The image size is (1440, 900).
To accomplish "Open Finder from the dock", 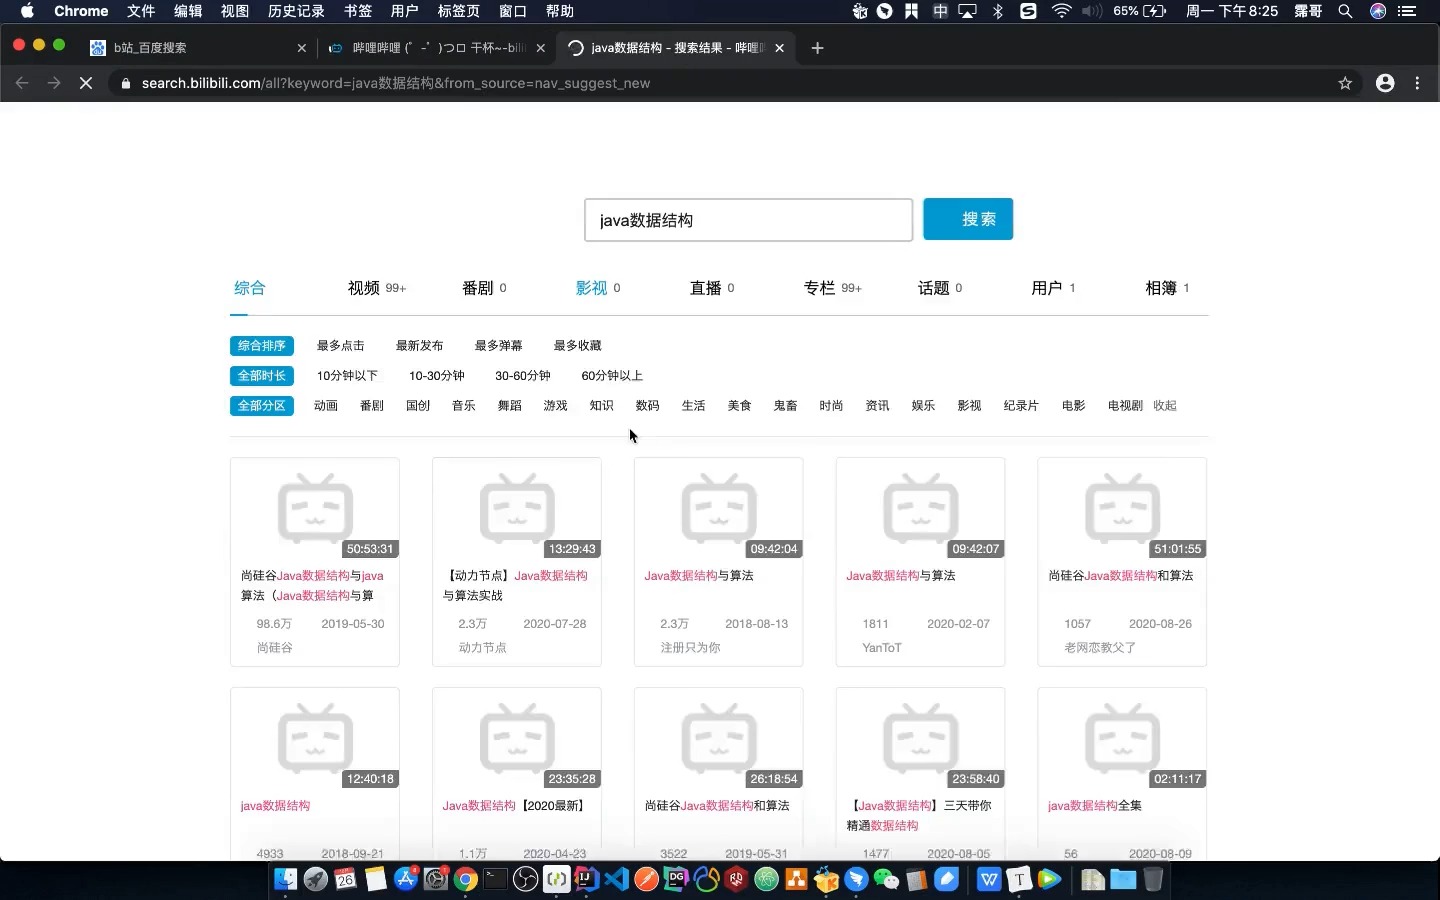I will click(286, 879).
